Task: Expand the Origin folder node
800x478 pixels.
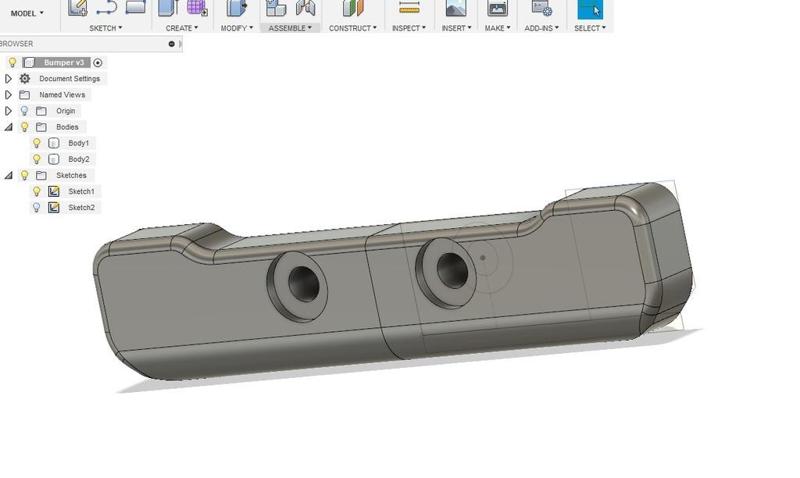Action: click(x=8, y=111)
